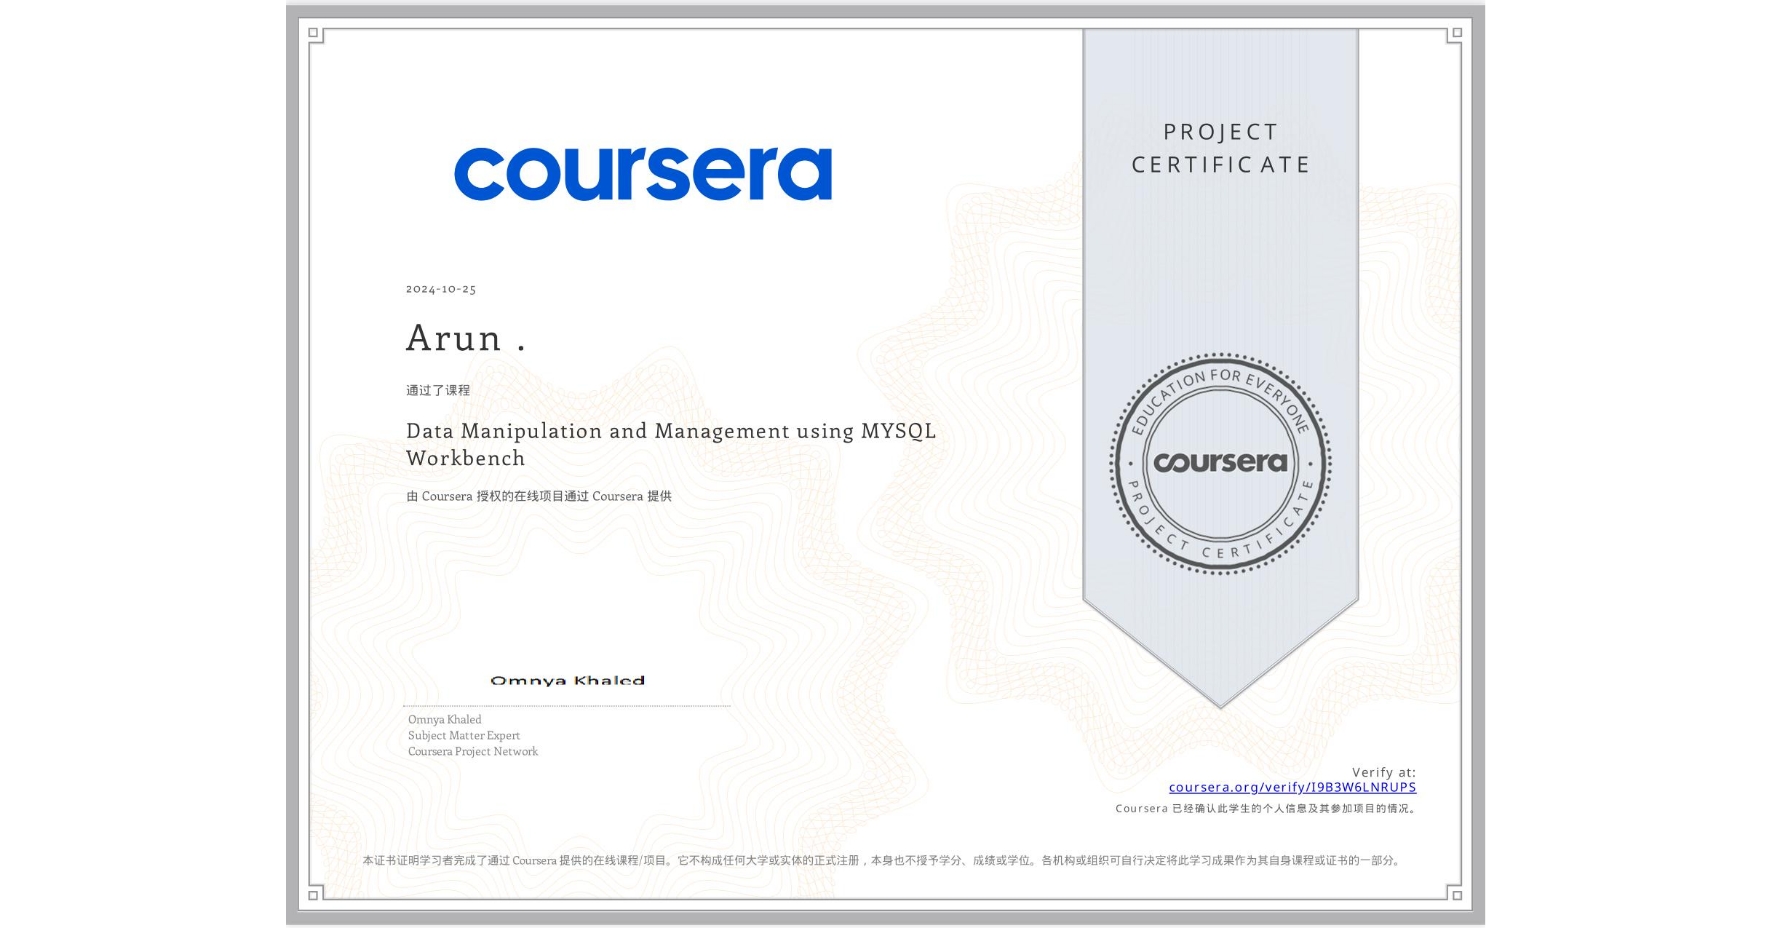
Task: Open the coursera.org/verify/I9B3W6LNRUPS link
Action: point(1292,788)
